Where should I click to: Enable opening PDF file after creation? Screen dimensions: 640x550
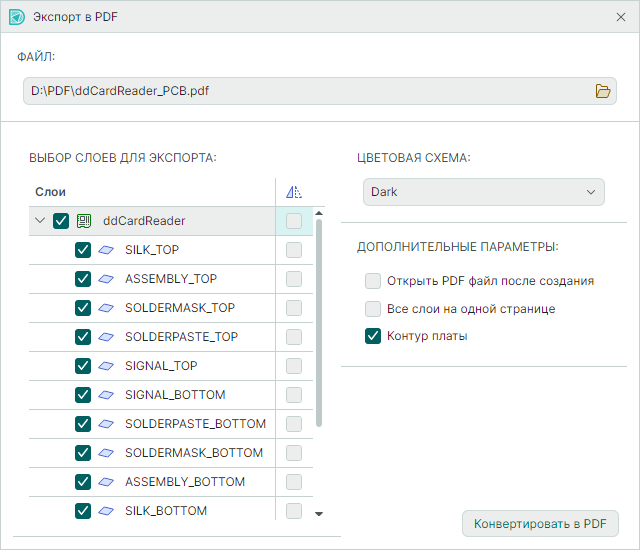[x=373, y=281]
